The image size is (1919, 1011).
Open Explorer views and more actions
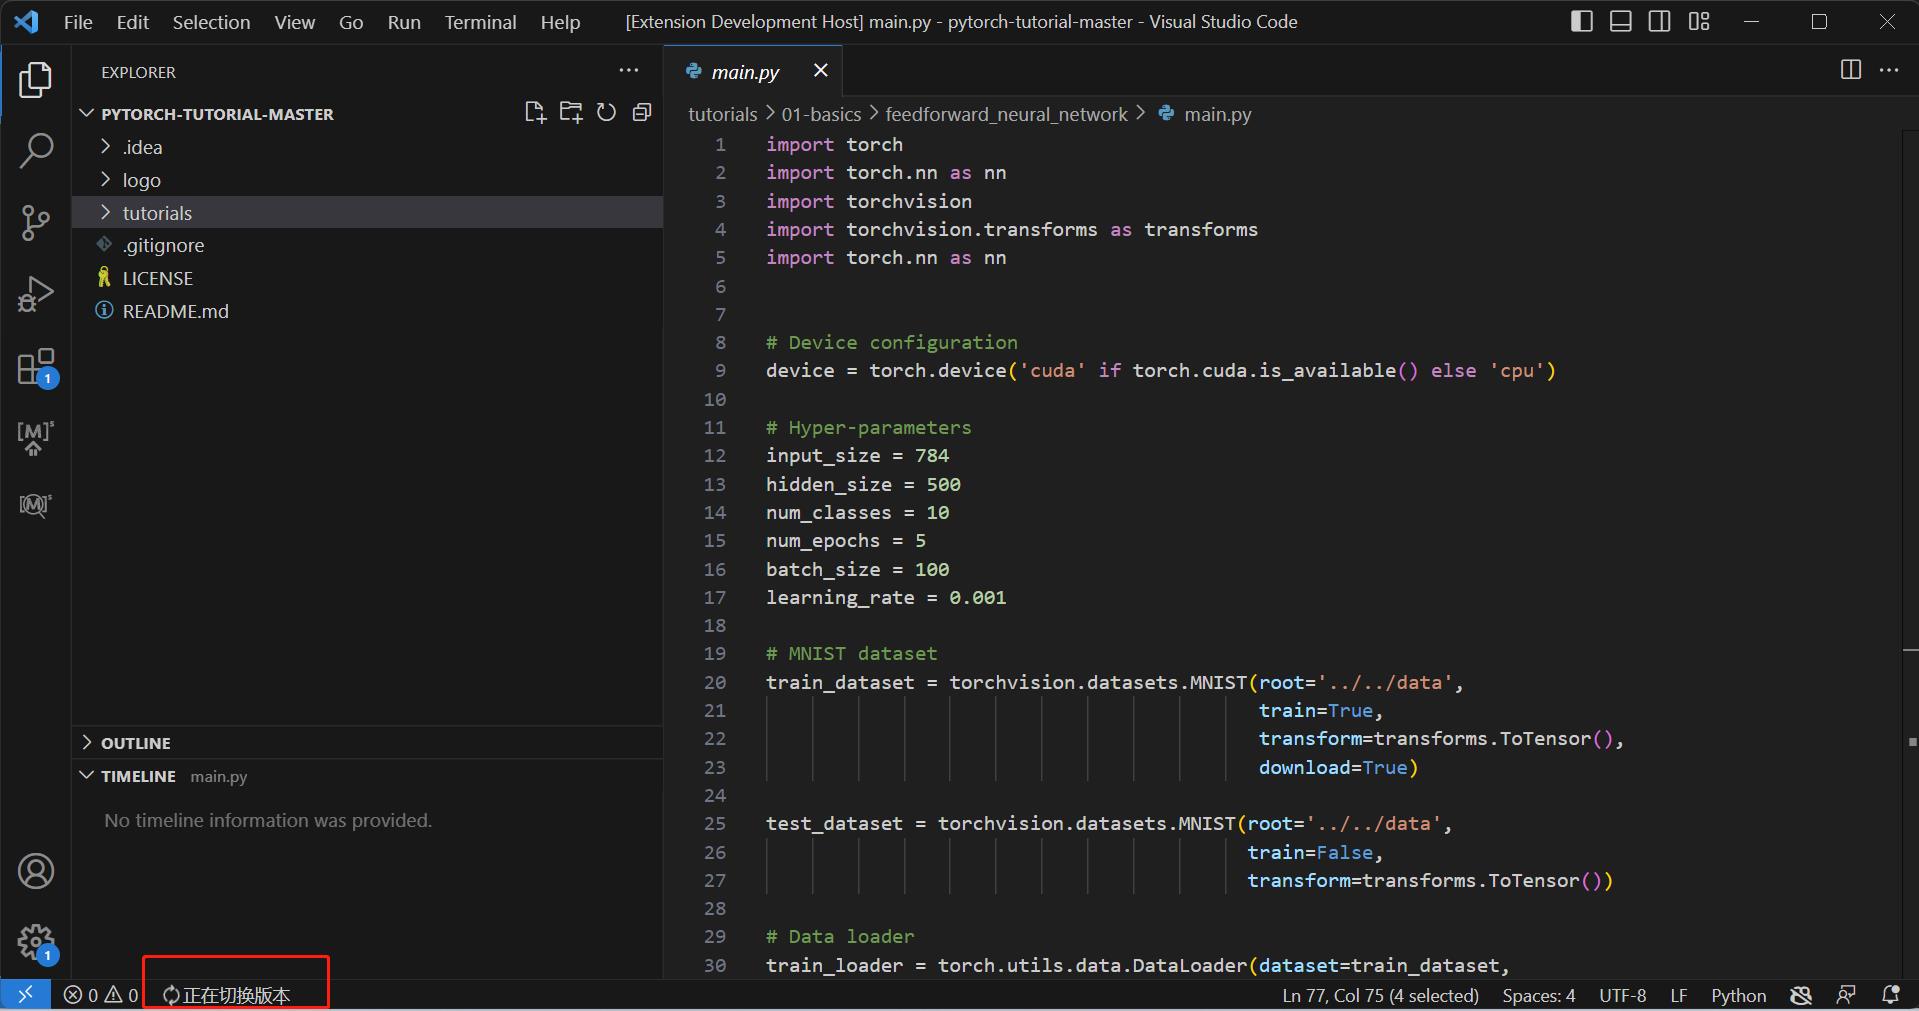coord(629,71)
